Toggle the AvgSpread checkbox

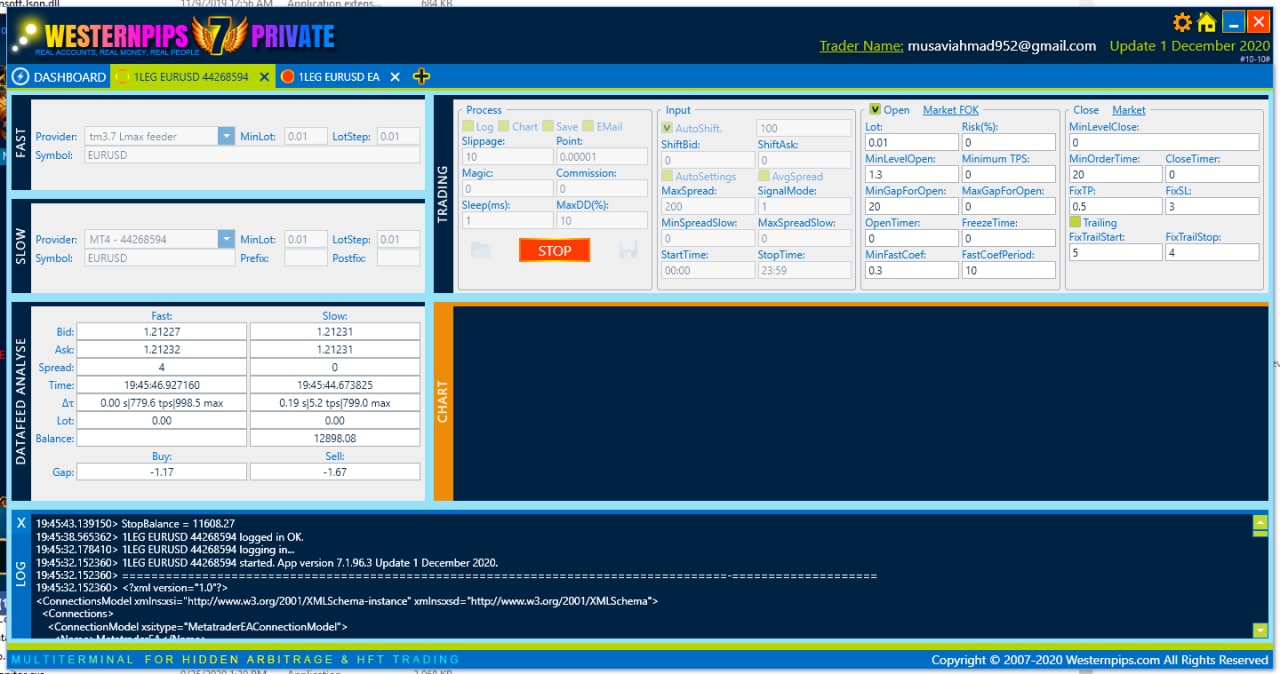pos(764,176)
